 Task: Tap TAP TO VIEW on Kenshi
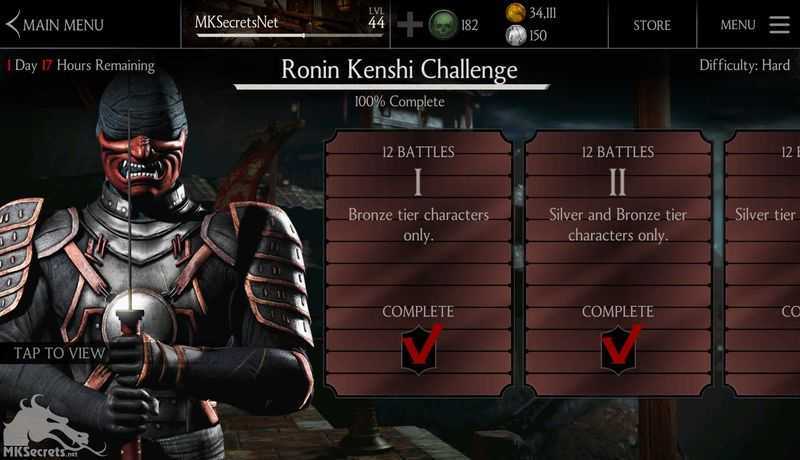pos(59,353)
